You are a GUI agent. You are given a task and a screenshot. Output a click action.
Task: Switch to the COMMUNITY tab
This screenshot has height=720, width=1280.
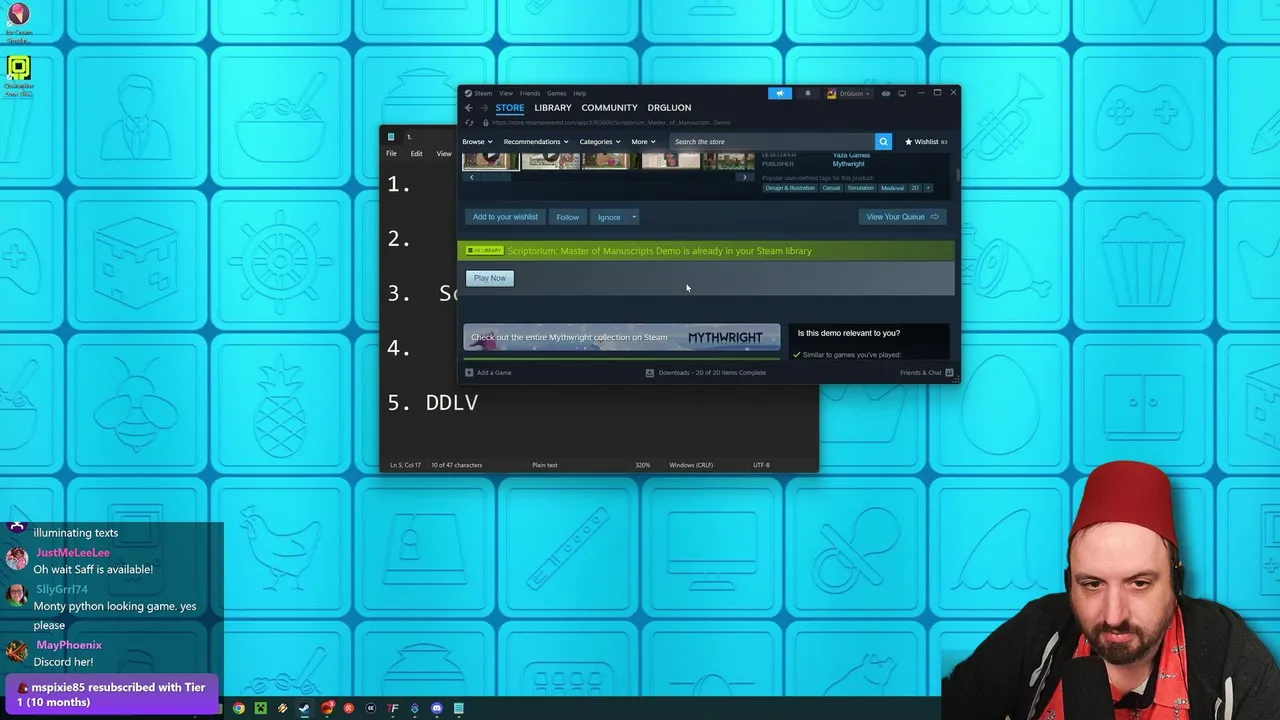coord(609,108)
